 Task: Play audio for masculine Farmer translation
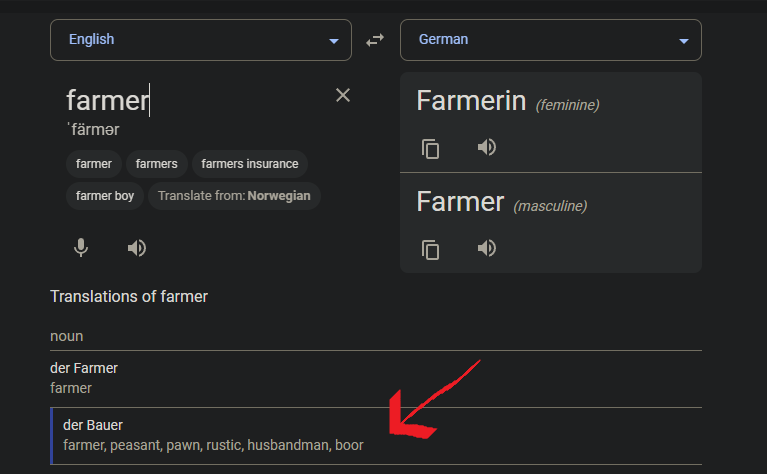click(487, 248)
